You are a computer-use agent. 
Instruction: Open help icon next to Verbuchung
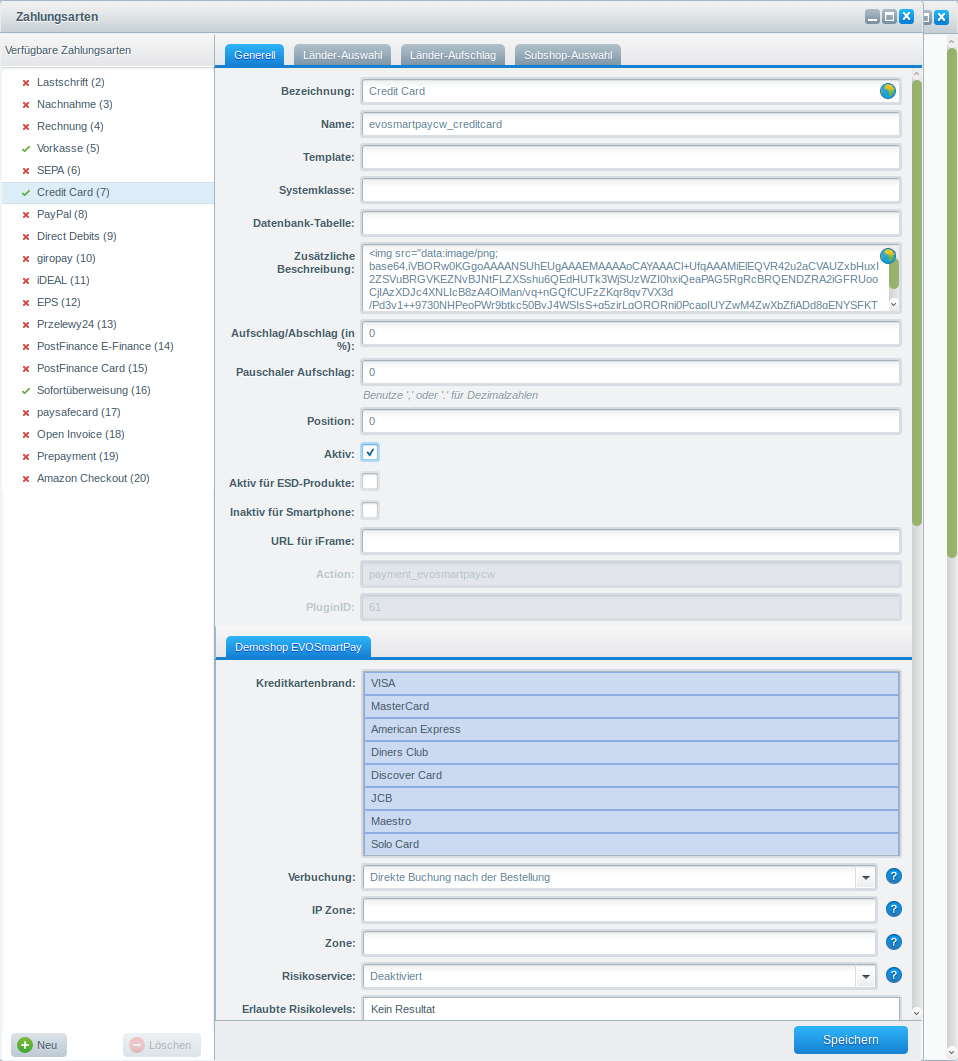point(894,876)
